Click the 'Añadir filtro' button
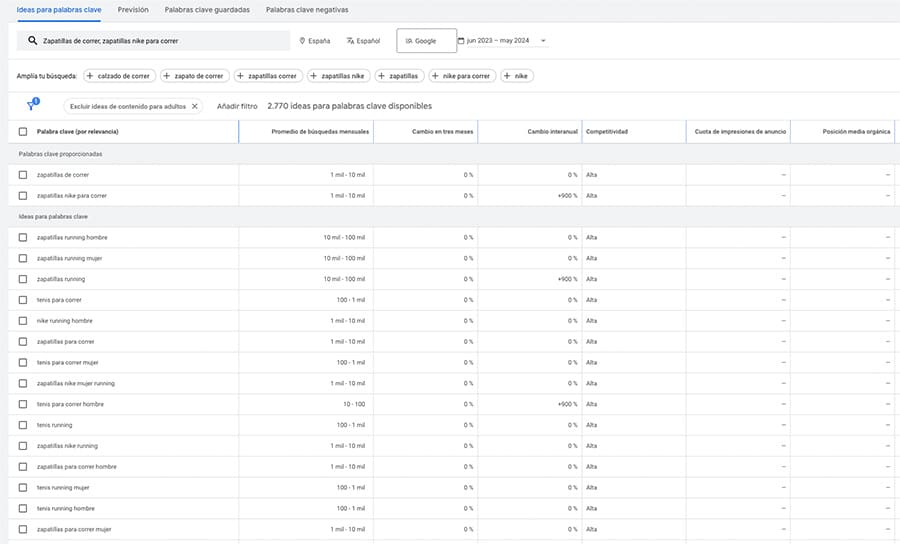Viewport: 900px width, 544px height. click(x=237, y=106)
